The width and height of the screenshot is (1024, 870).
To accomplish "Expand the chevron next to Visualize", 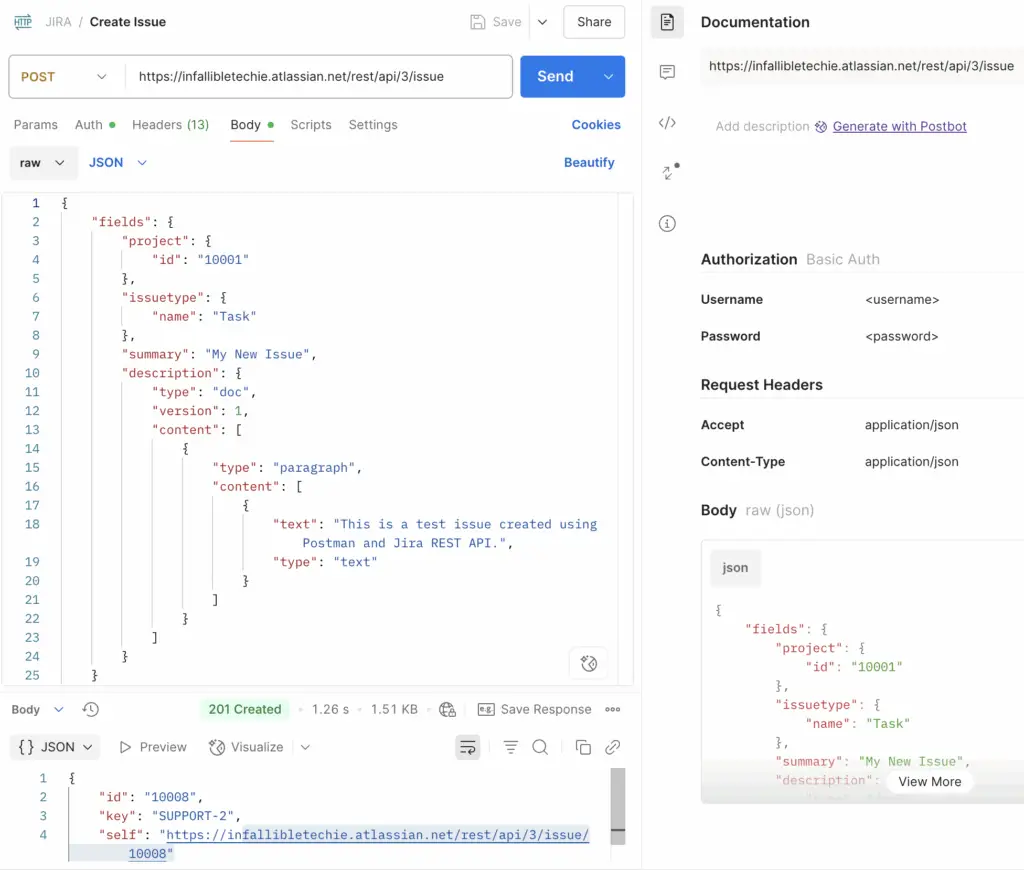I will (305, 747).
